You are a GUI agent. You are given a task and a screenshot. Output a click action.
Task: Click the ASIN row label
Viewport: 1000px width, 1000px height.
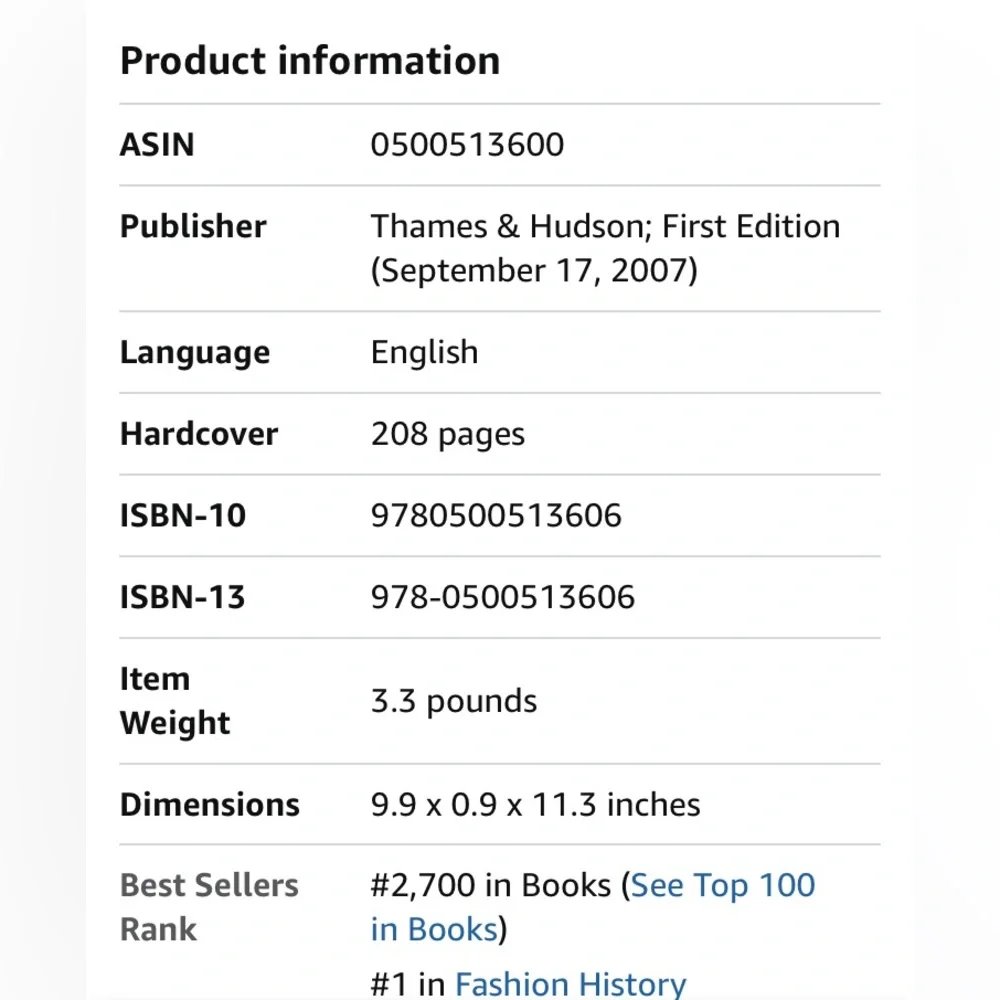(157, 145)
